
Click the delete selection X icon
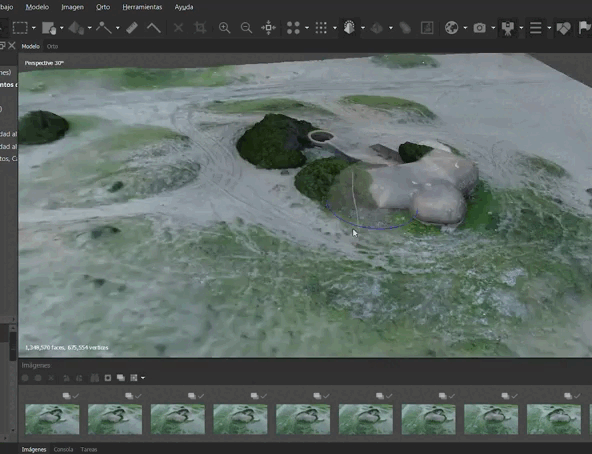coord(178,28)
